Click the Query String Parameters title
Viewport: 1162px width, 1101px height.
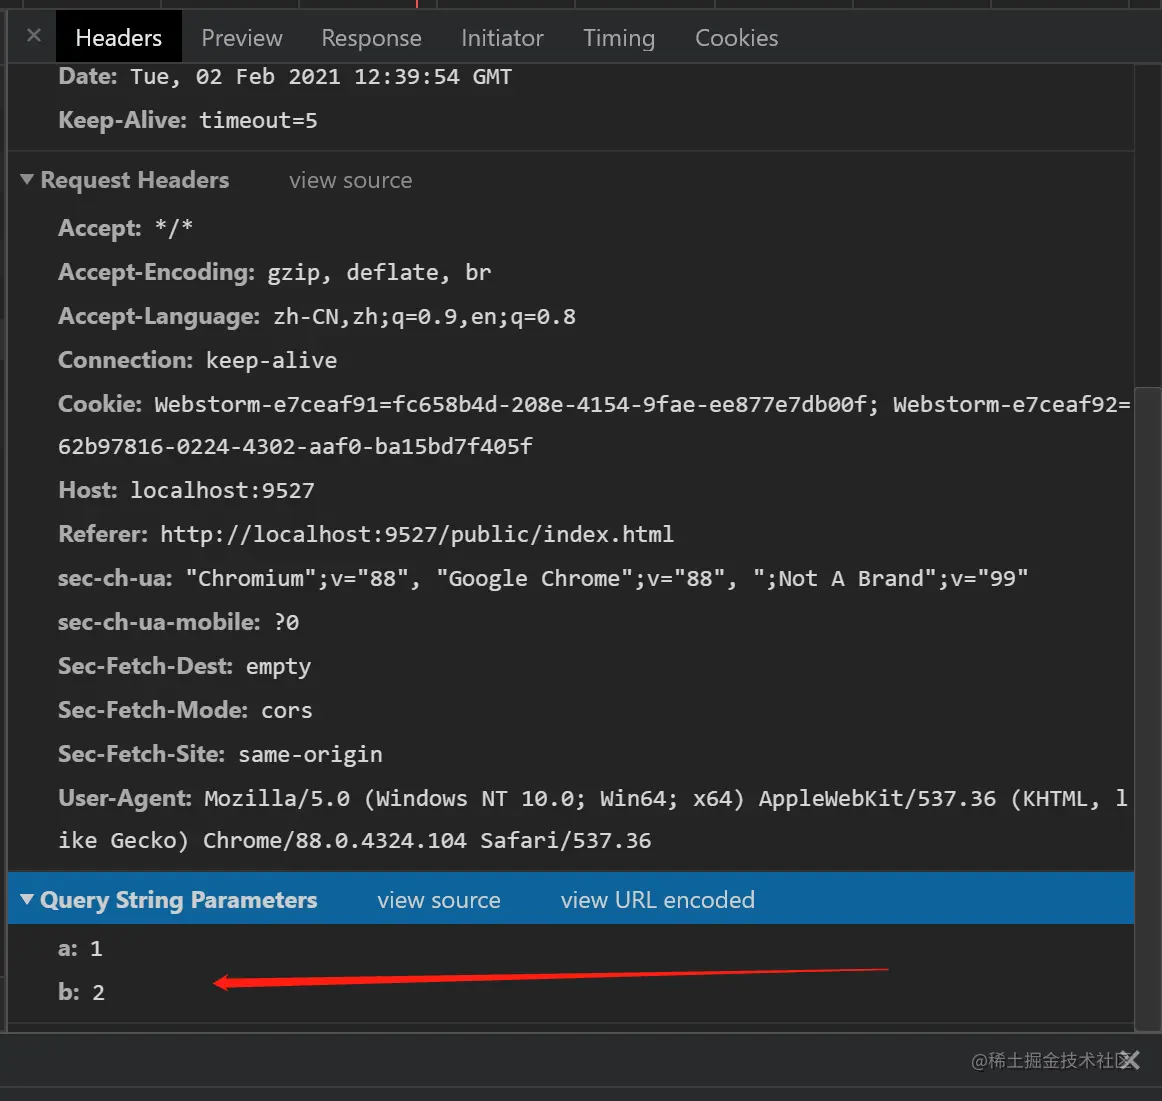pos(179,899)
